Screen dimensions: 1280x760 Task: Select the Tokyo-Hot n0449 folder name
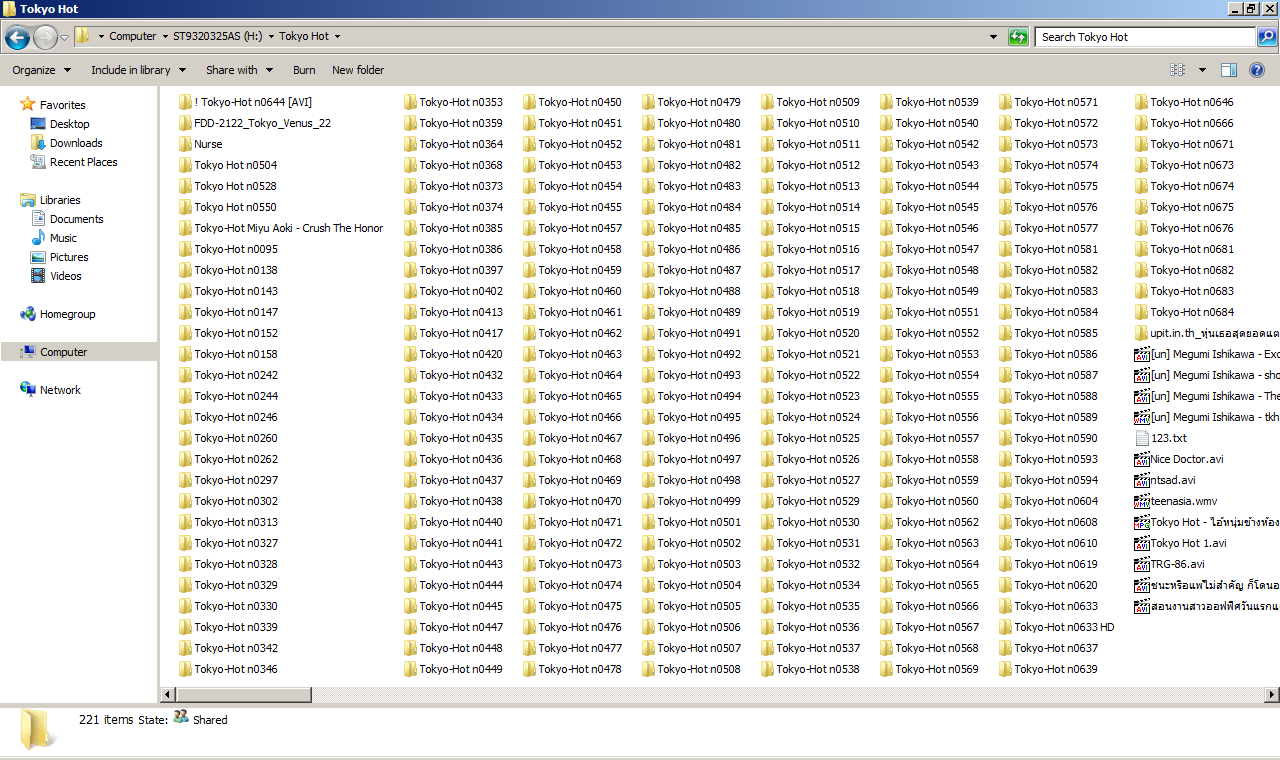point(461,669)
